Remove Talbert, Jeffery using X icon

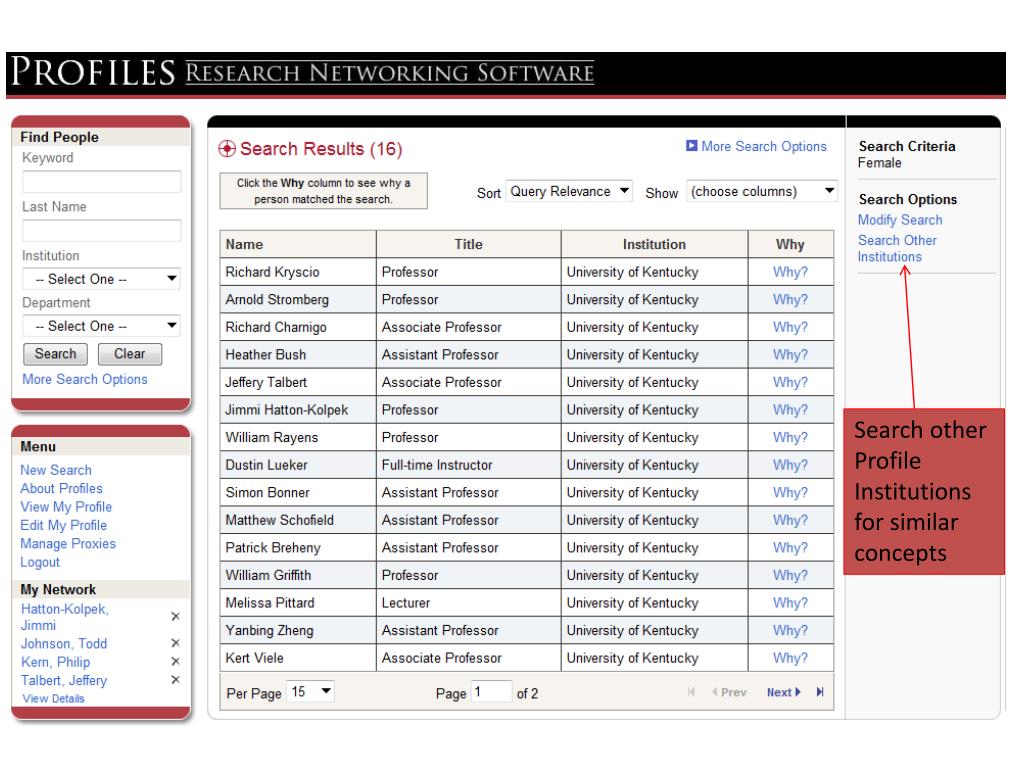(175, 680)
